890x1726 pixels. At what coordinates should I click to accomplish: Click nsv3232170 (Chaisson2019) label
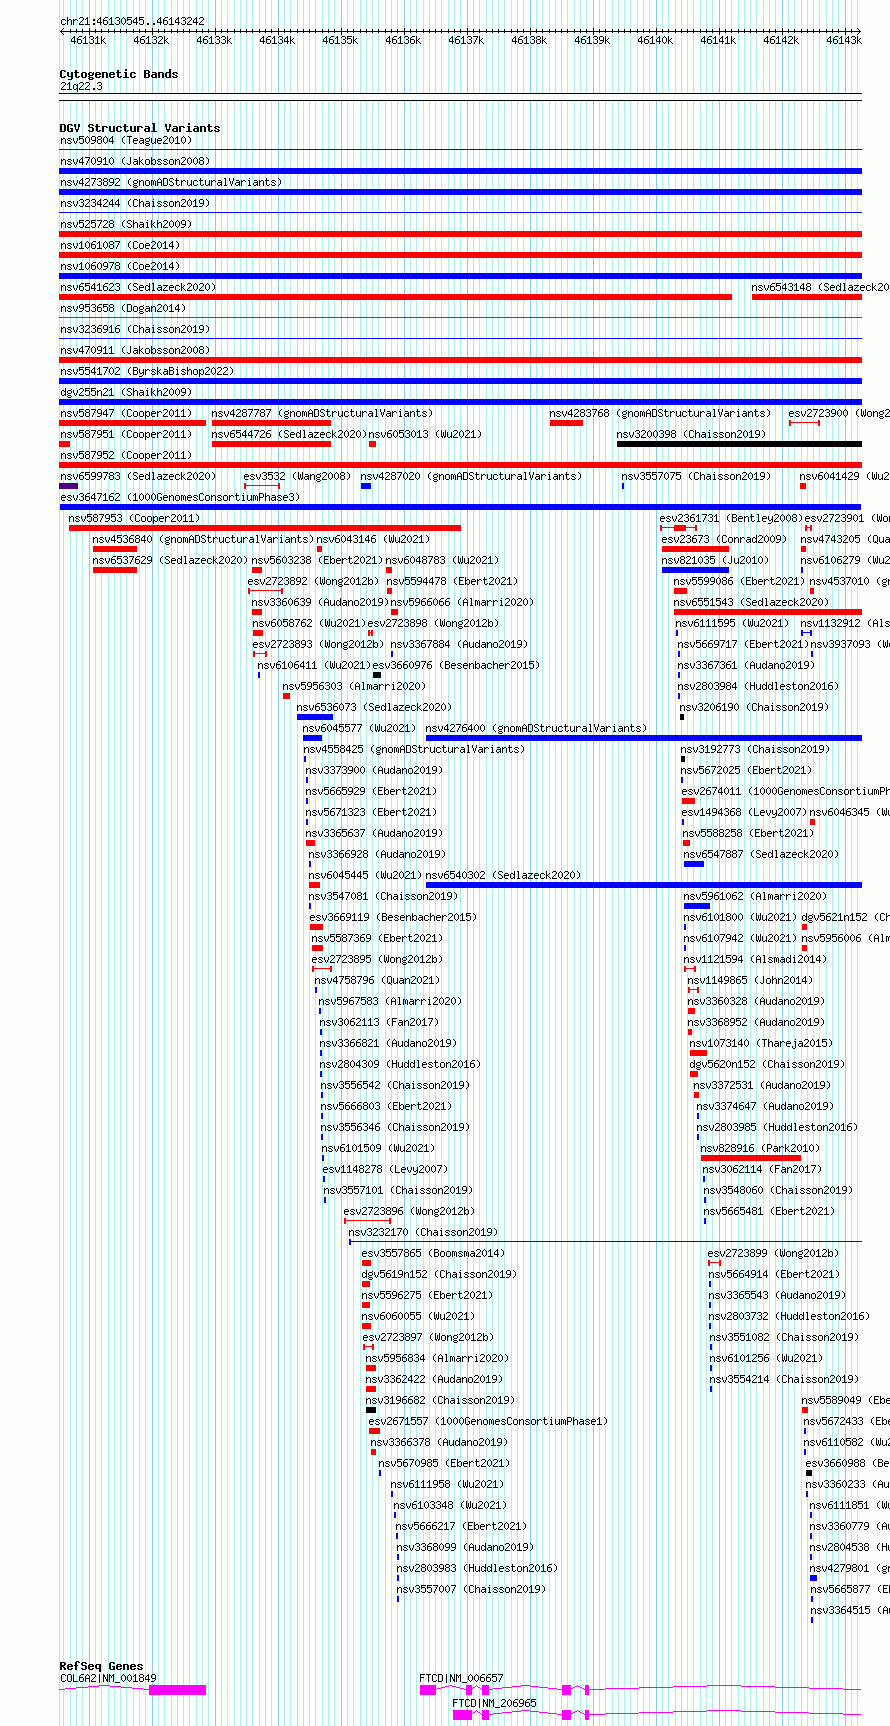point(423,1232)
